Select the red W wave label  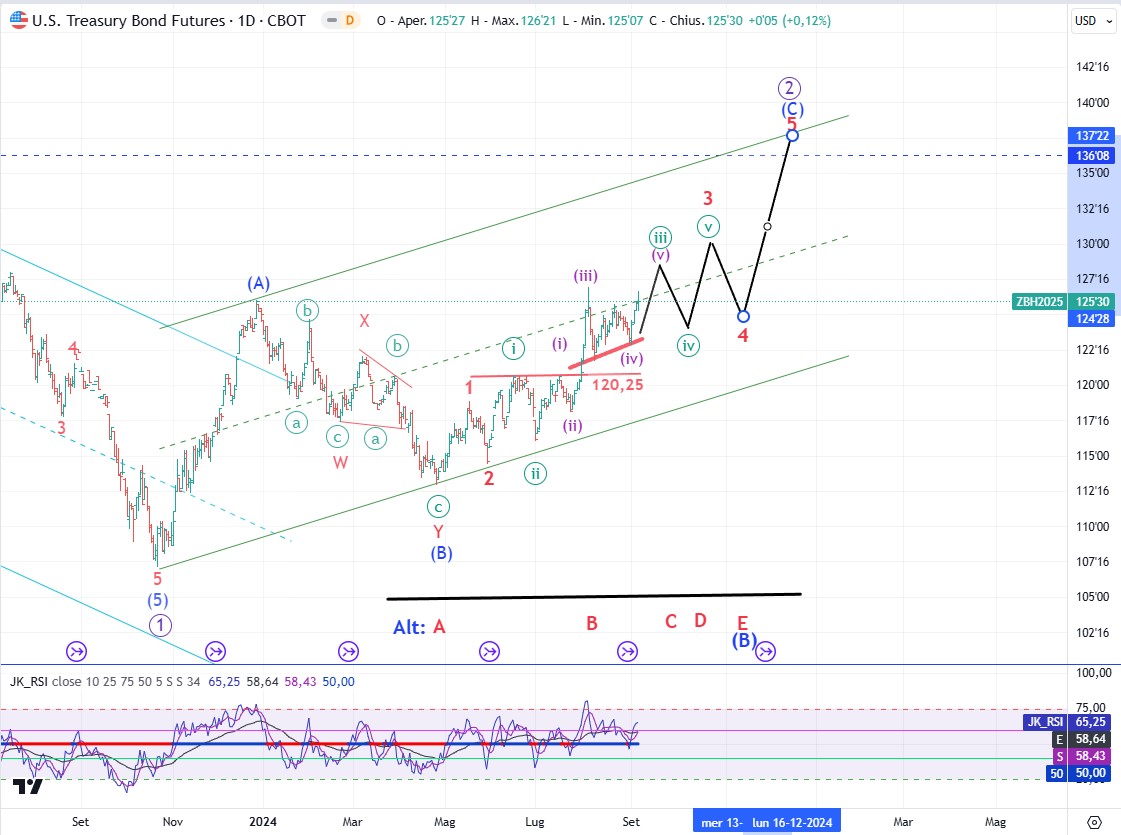pyautogui.click(x=340, y=463)
